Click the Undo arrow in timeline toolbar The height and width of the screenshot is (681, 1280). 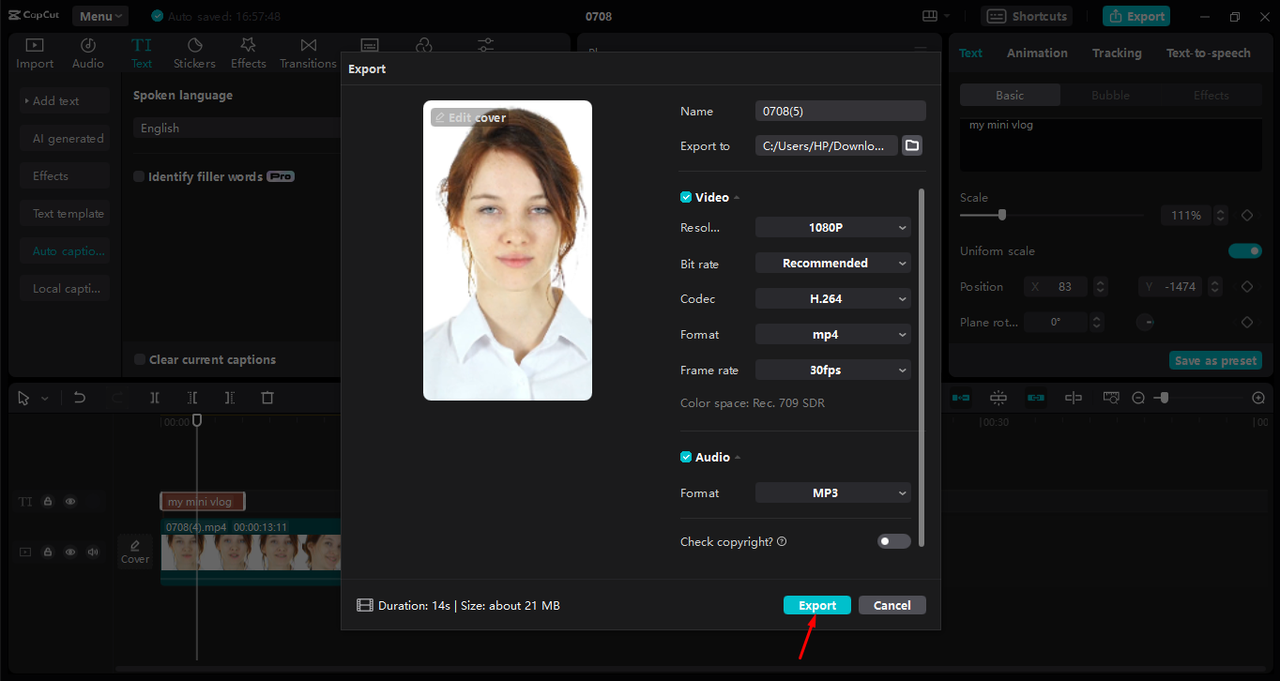[x=79, y=398]
